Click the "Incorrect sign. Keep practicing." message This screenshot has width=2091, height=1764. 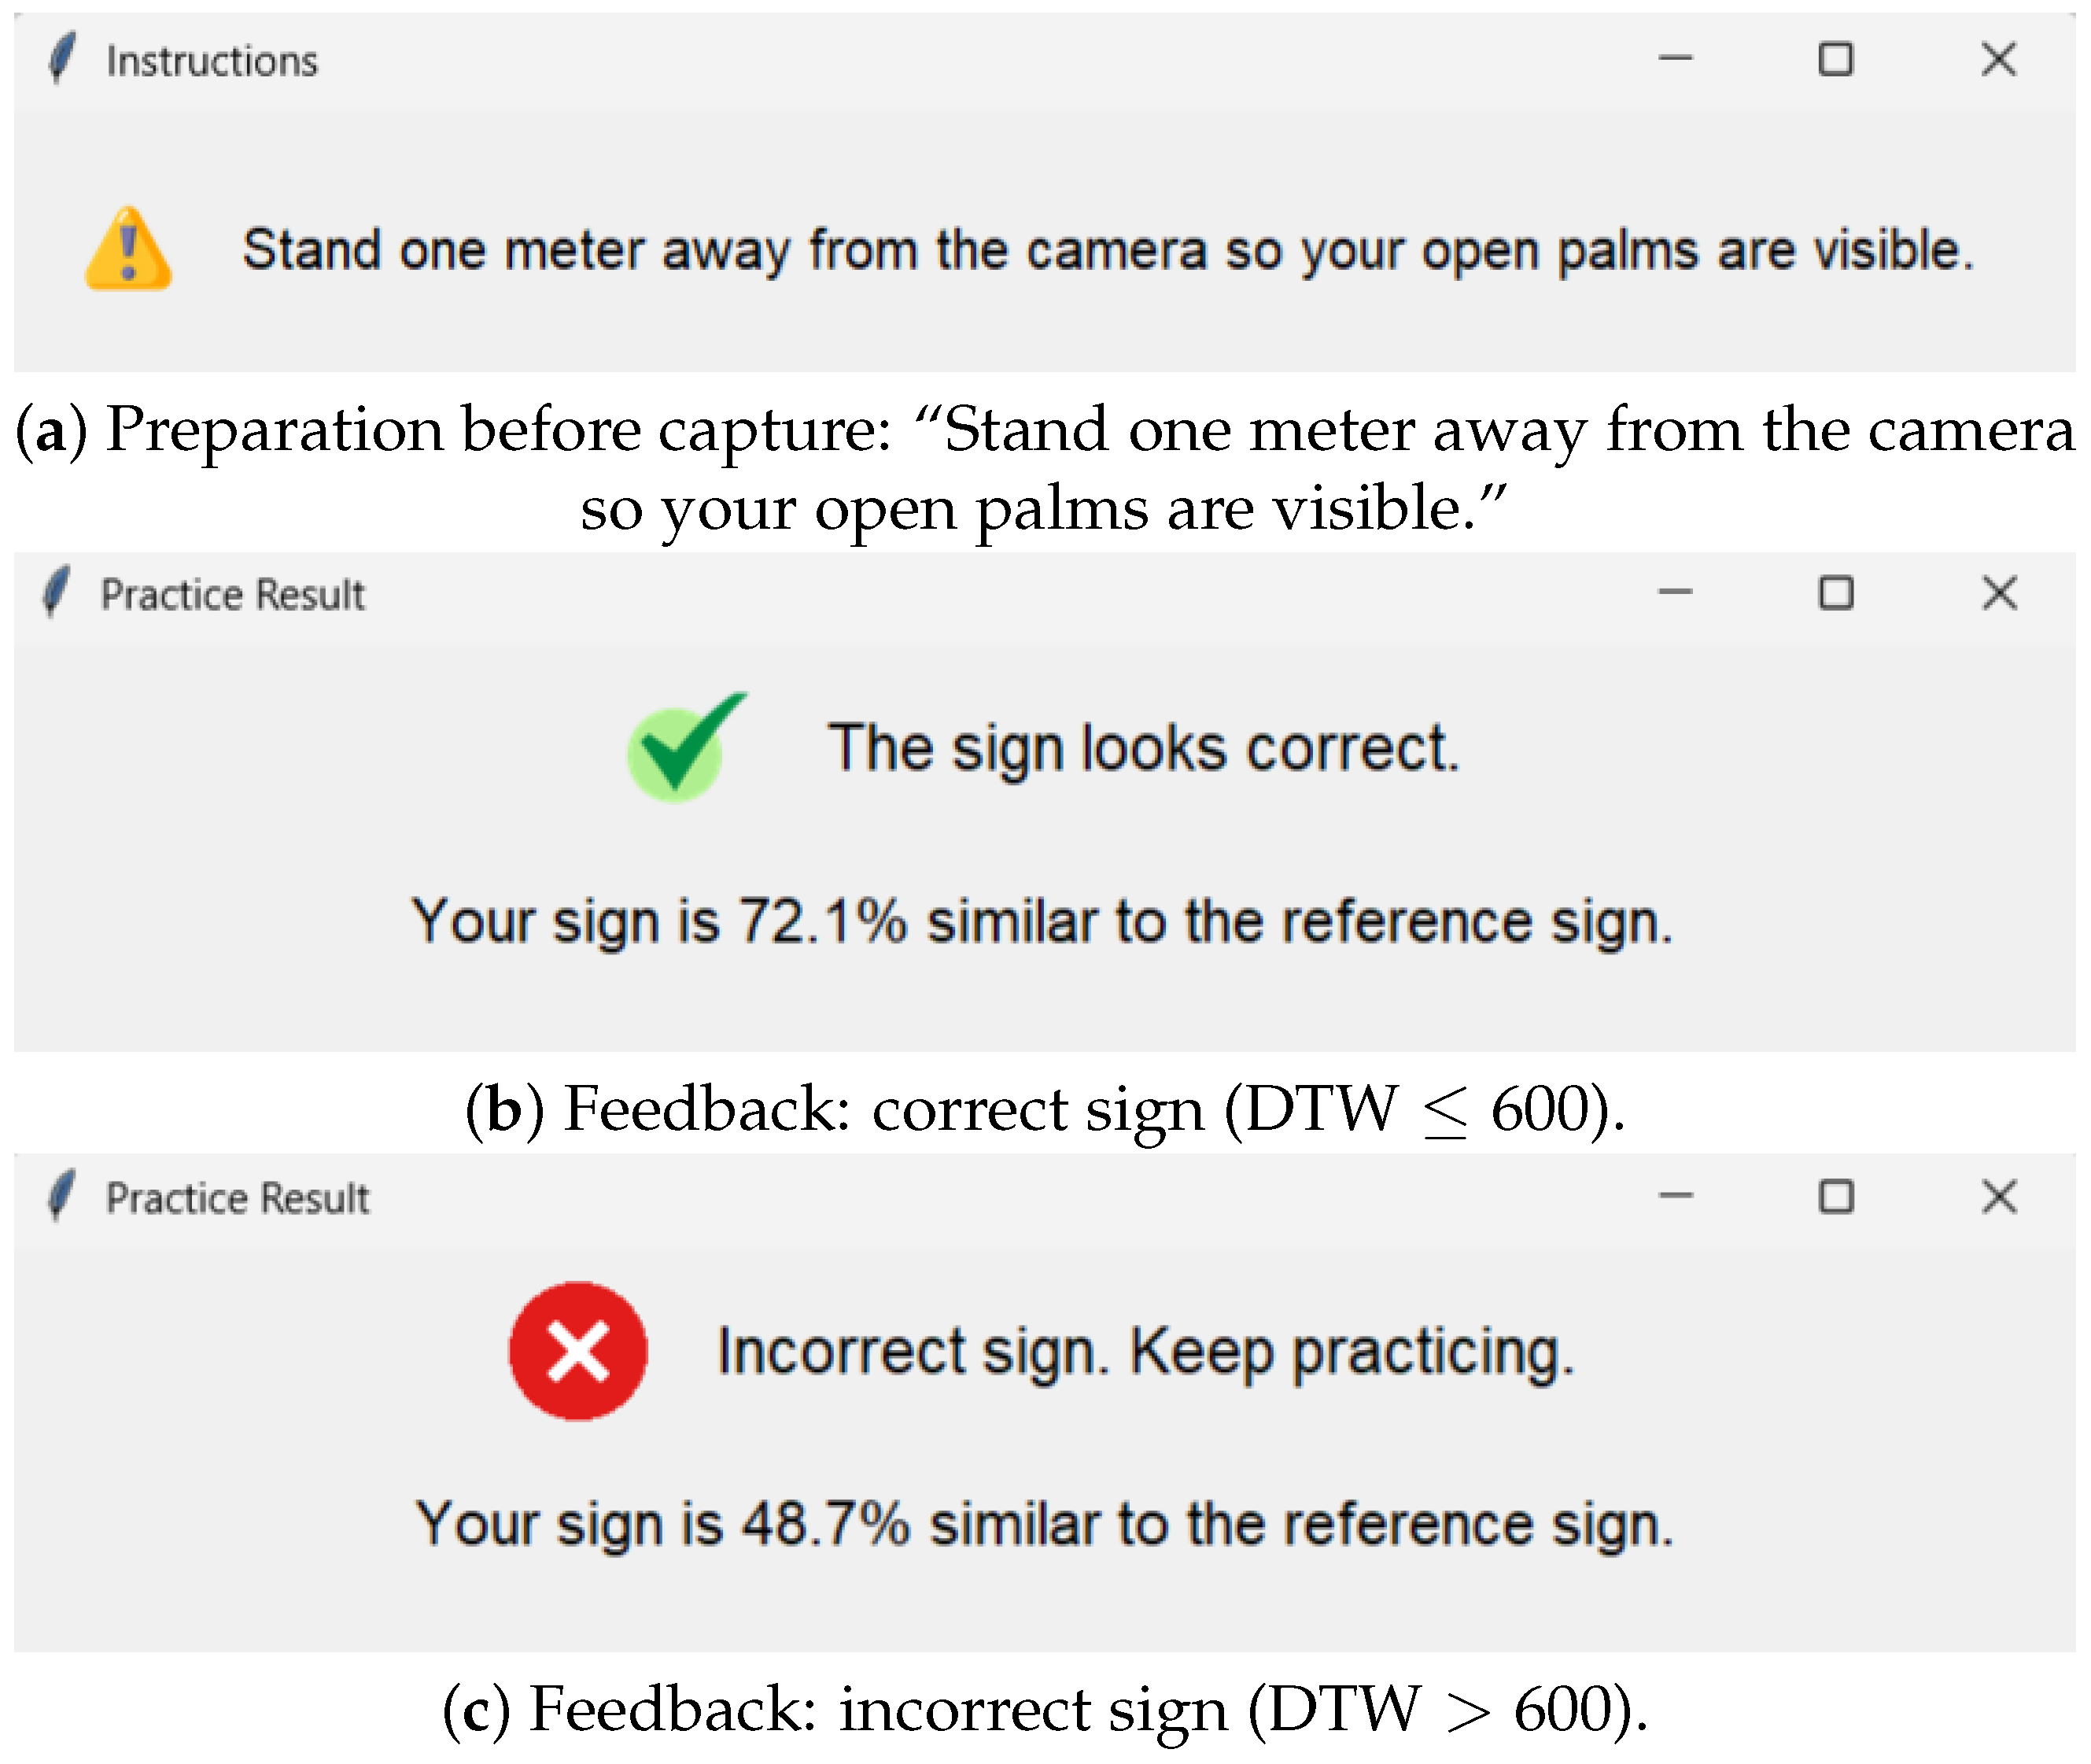tap(1146, 1352)
